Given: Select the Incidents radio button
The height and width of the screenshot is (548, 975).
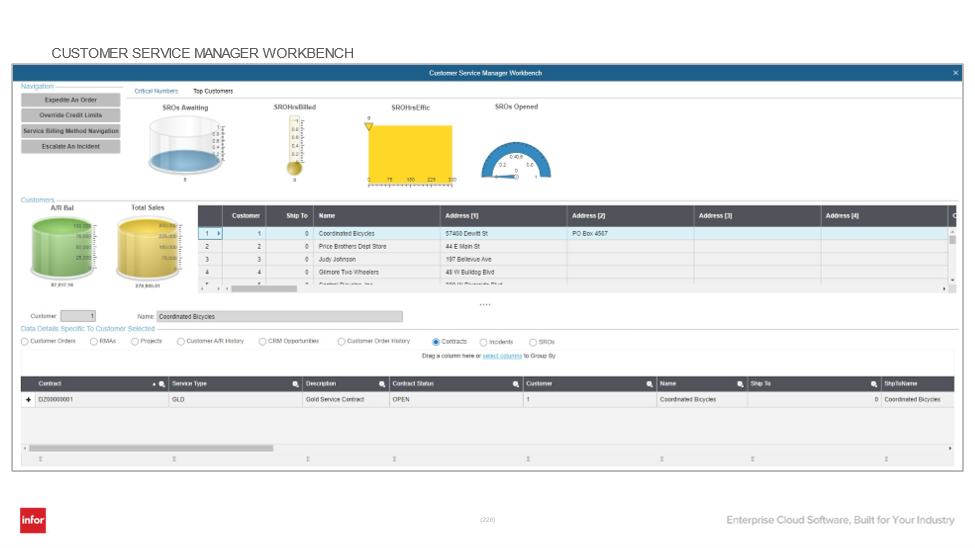Looking at the screenshot, I should pos(483,342).
